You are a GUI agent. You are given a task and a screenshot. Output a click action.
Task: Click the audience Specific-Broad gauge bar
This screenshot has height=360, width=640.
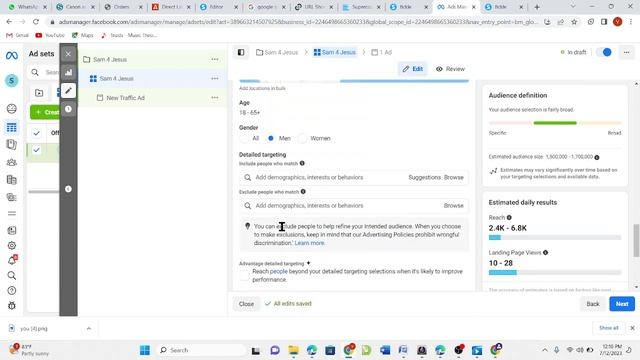click(x=555, y=123)
